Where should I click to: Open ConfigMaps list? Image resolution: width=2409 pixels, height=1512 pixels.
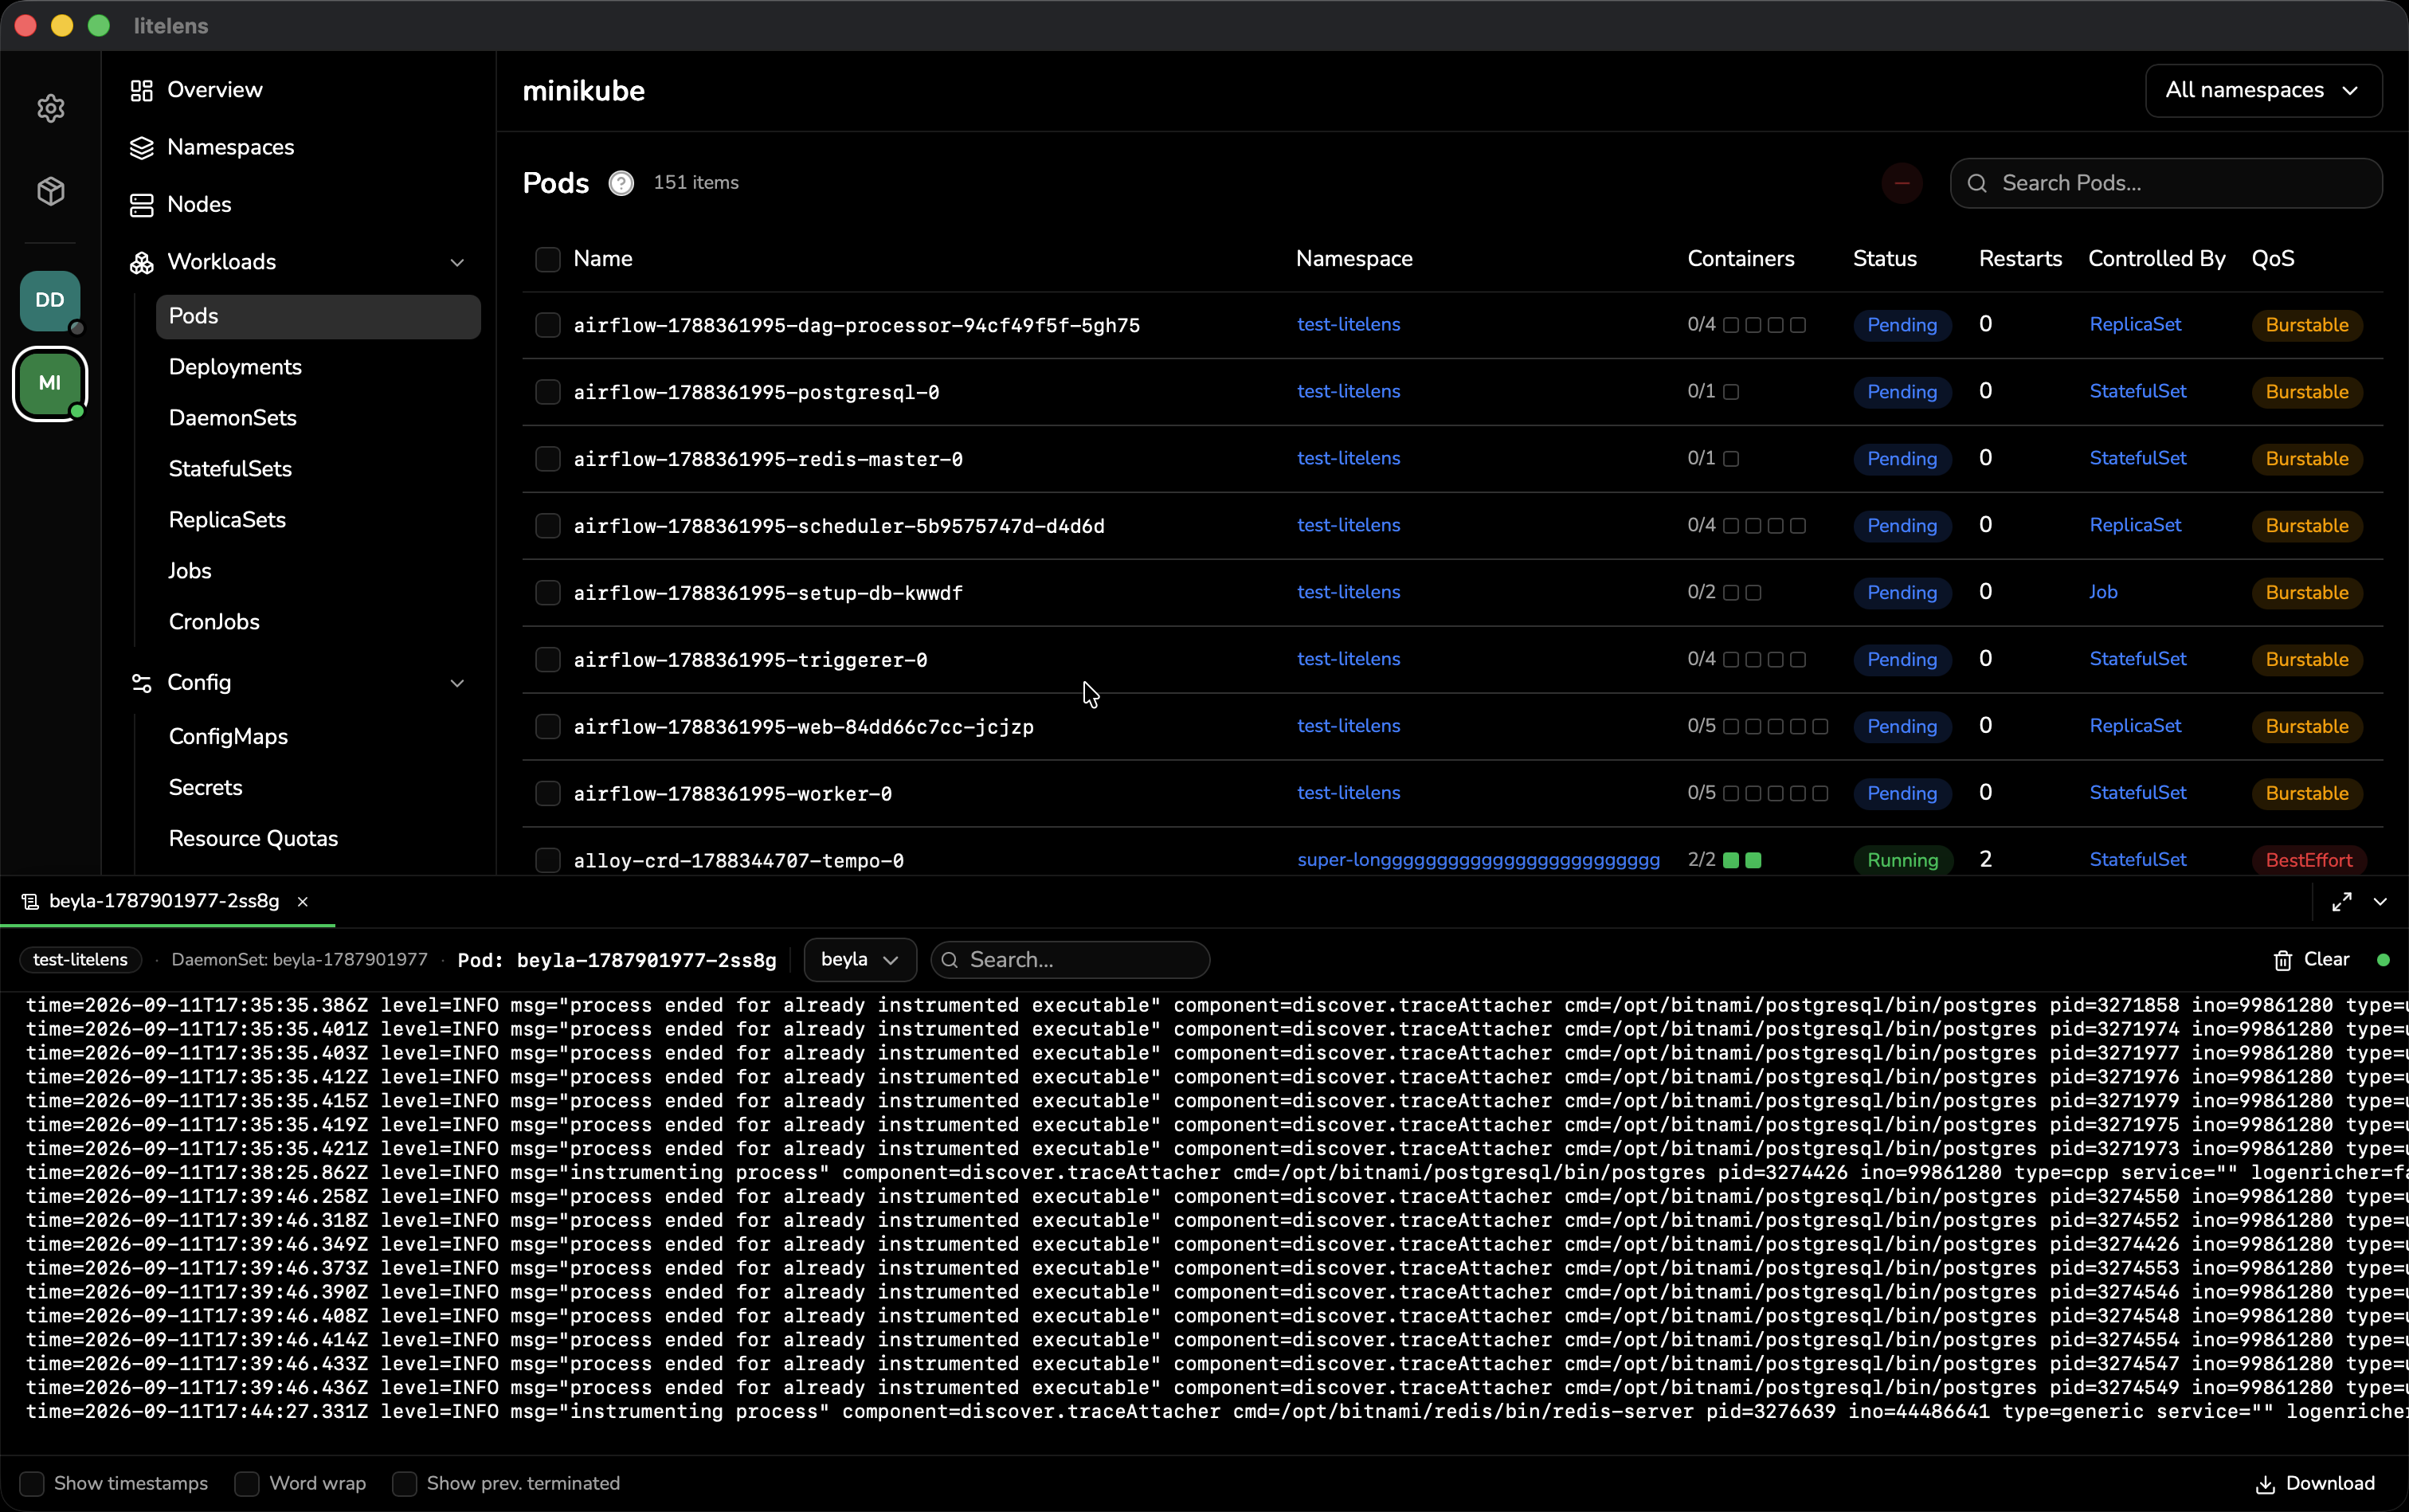[x=228, y=737]
